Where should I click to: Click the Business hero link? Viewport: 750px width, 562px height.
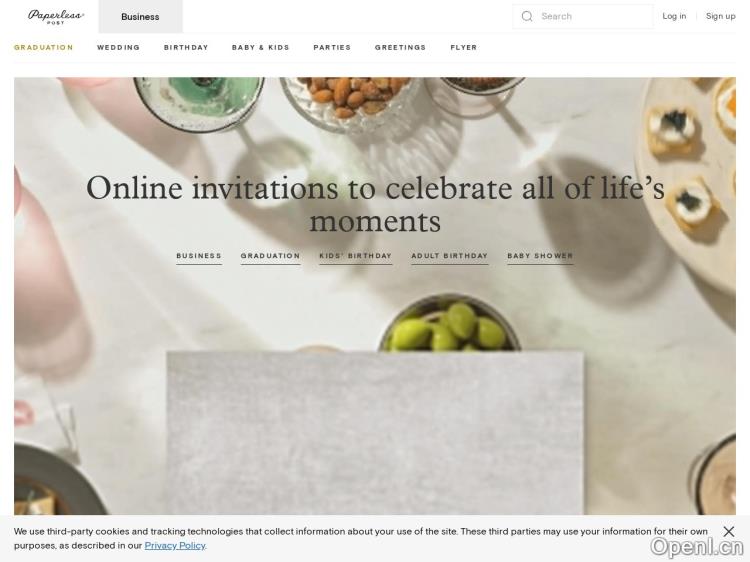coord(199,256)
